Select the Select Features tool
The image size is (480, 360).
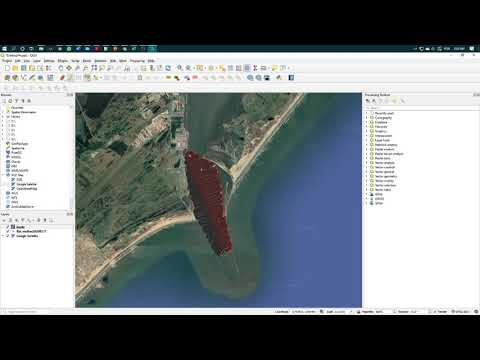[200, 68]
